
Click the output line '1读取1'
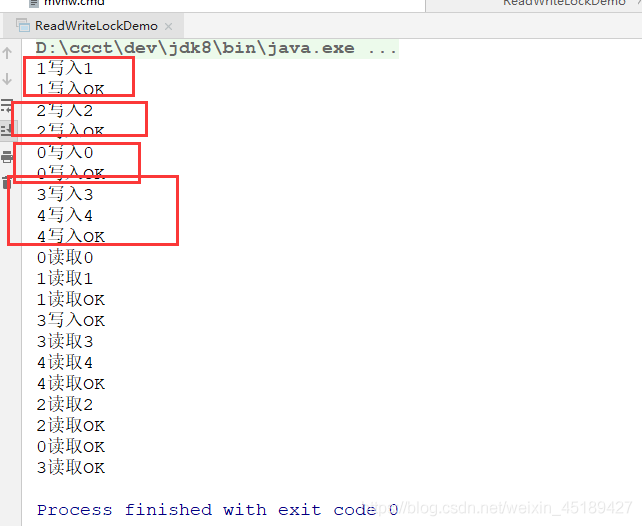65,278
